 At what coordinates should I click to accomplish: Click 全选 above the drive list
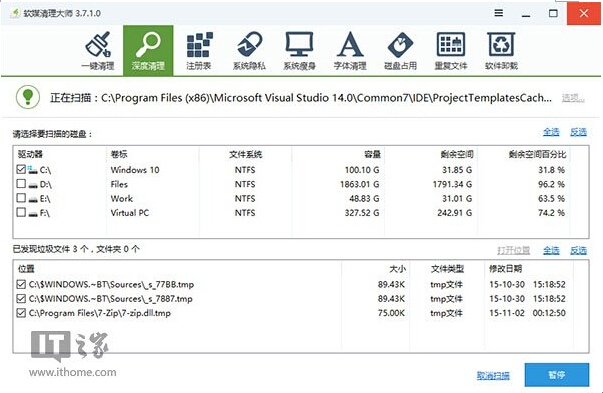(551, 132)
